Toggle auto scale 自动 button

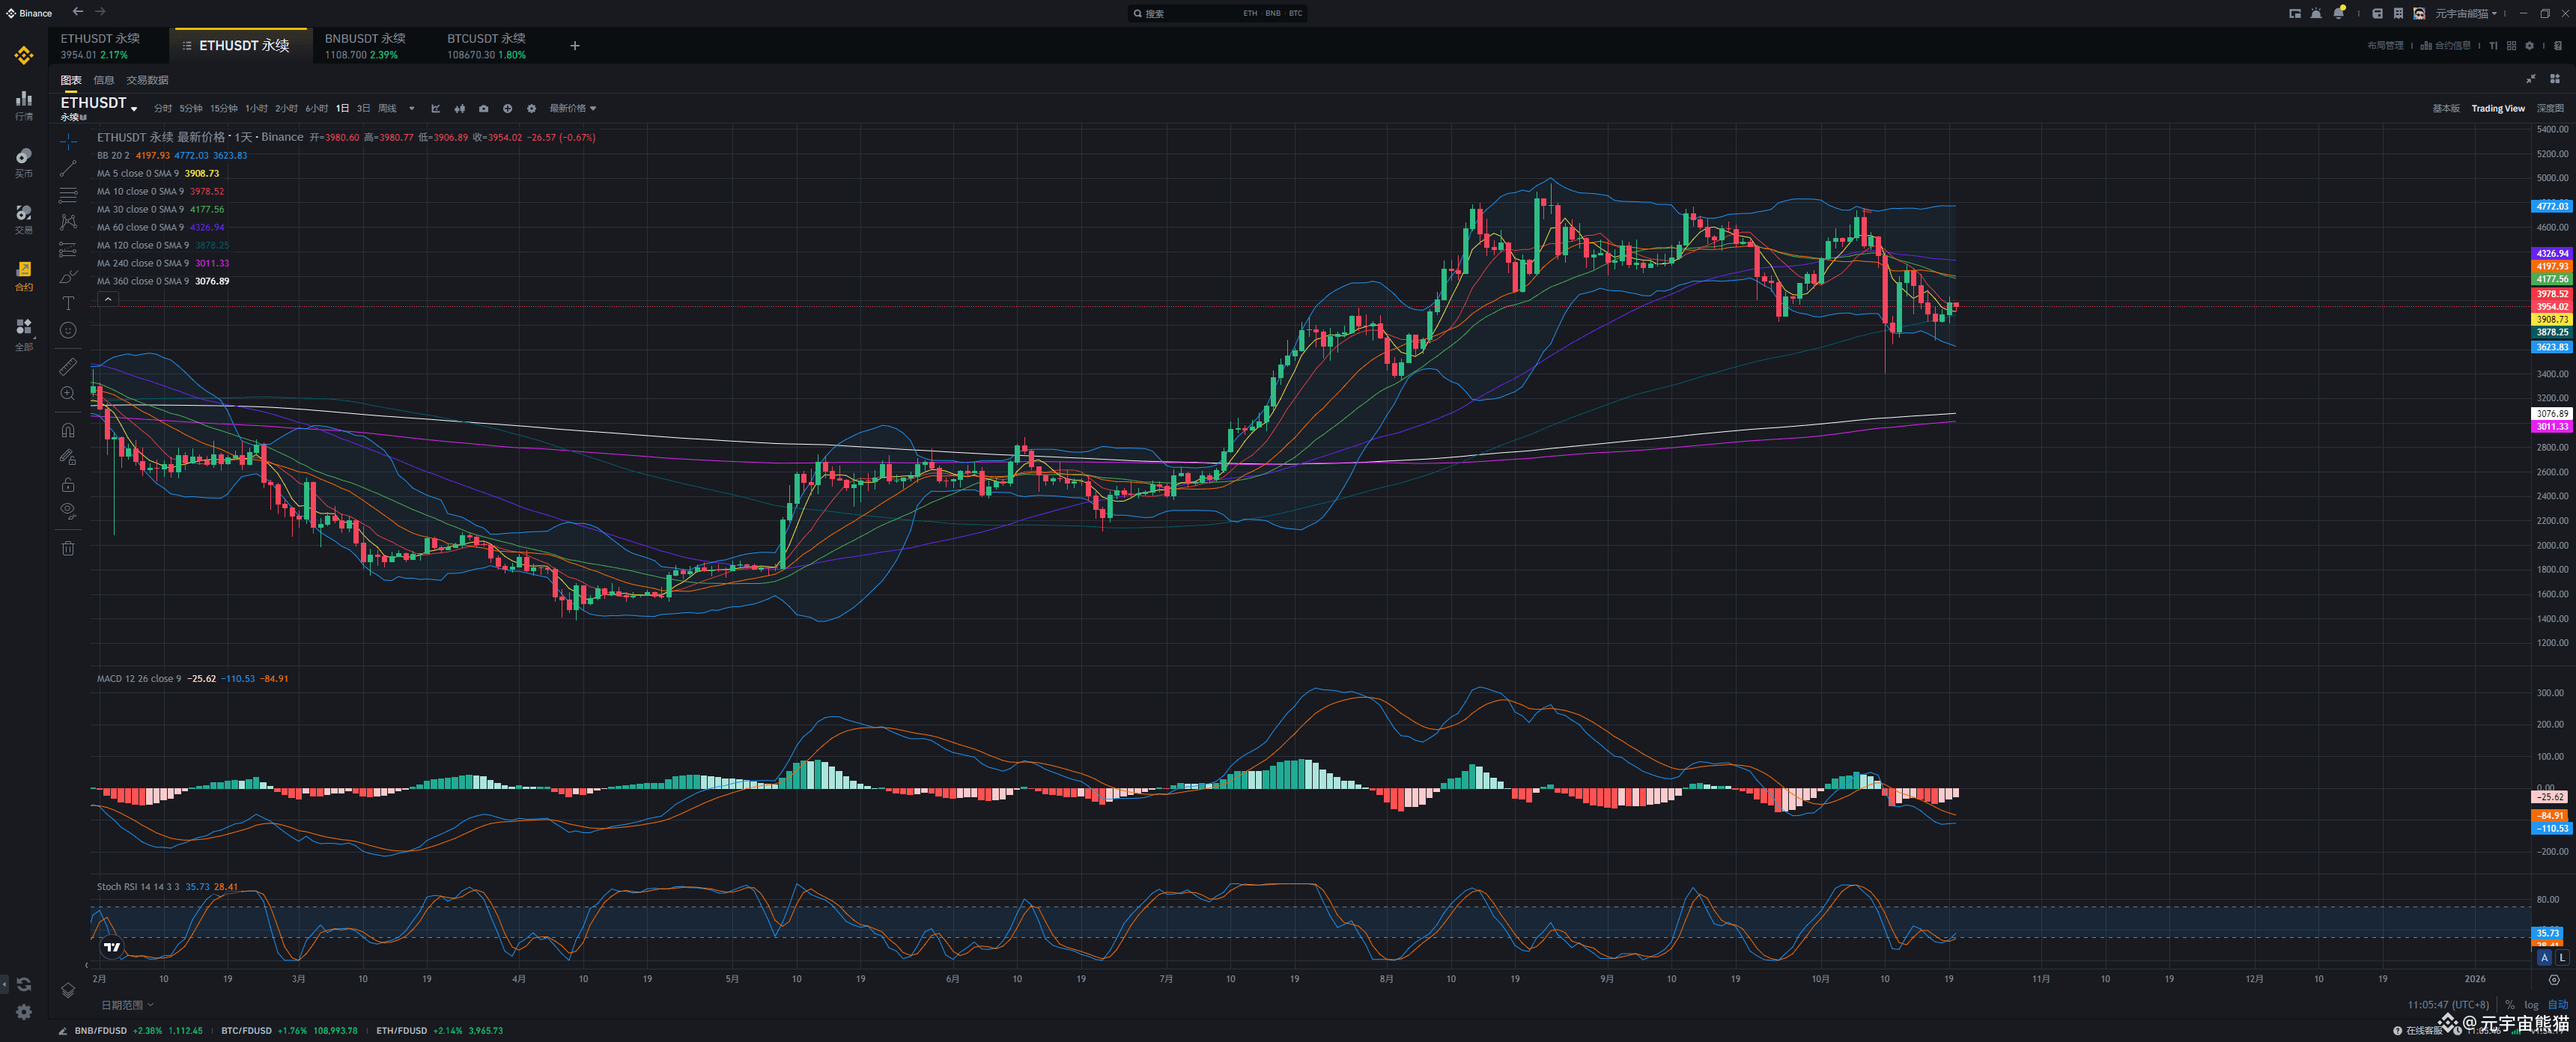(2557, 1005)
